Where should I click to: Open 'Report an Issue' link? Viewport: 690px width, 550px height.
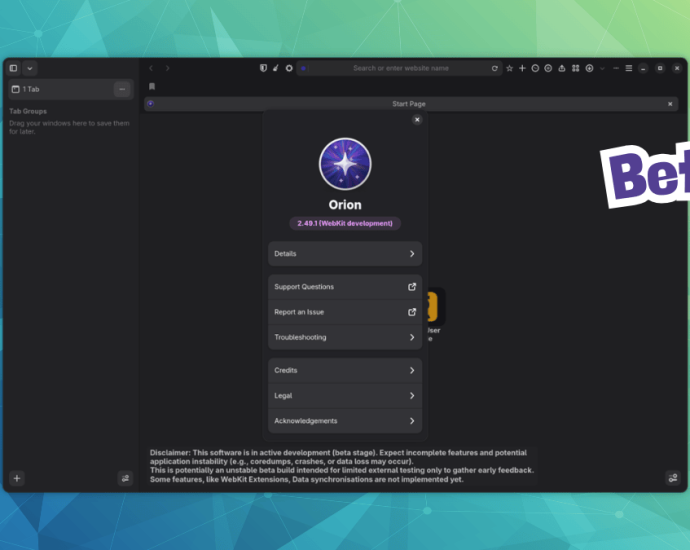pyautogui.click(x=345, y=312)
